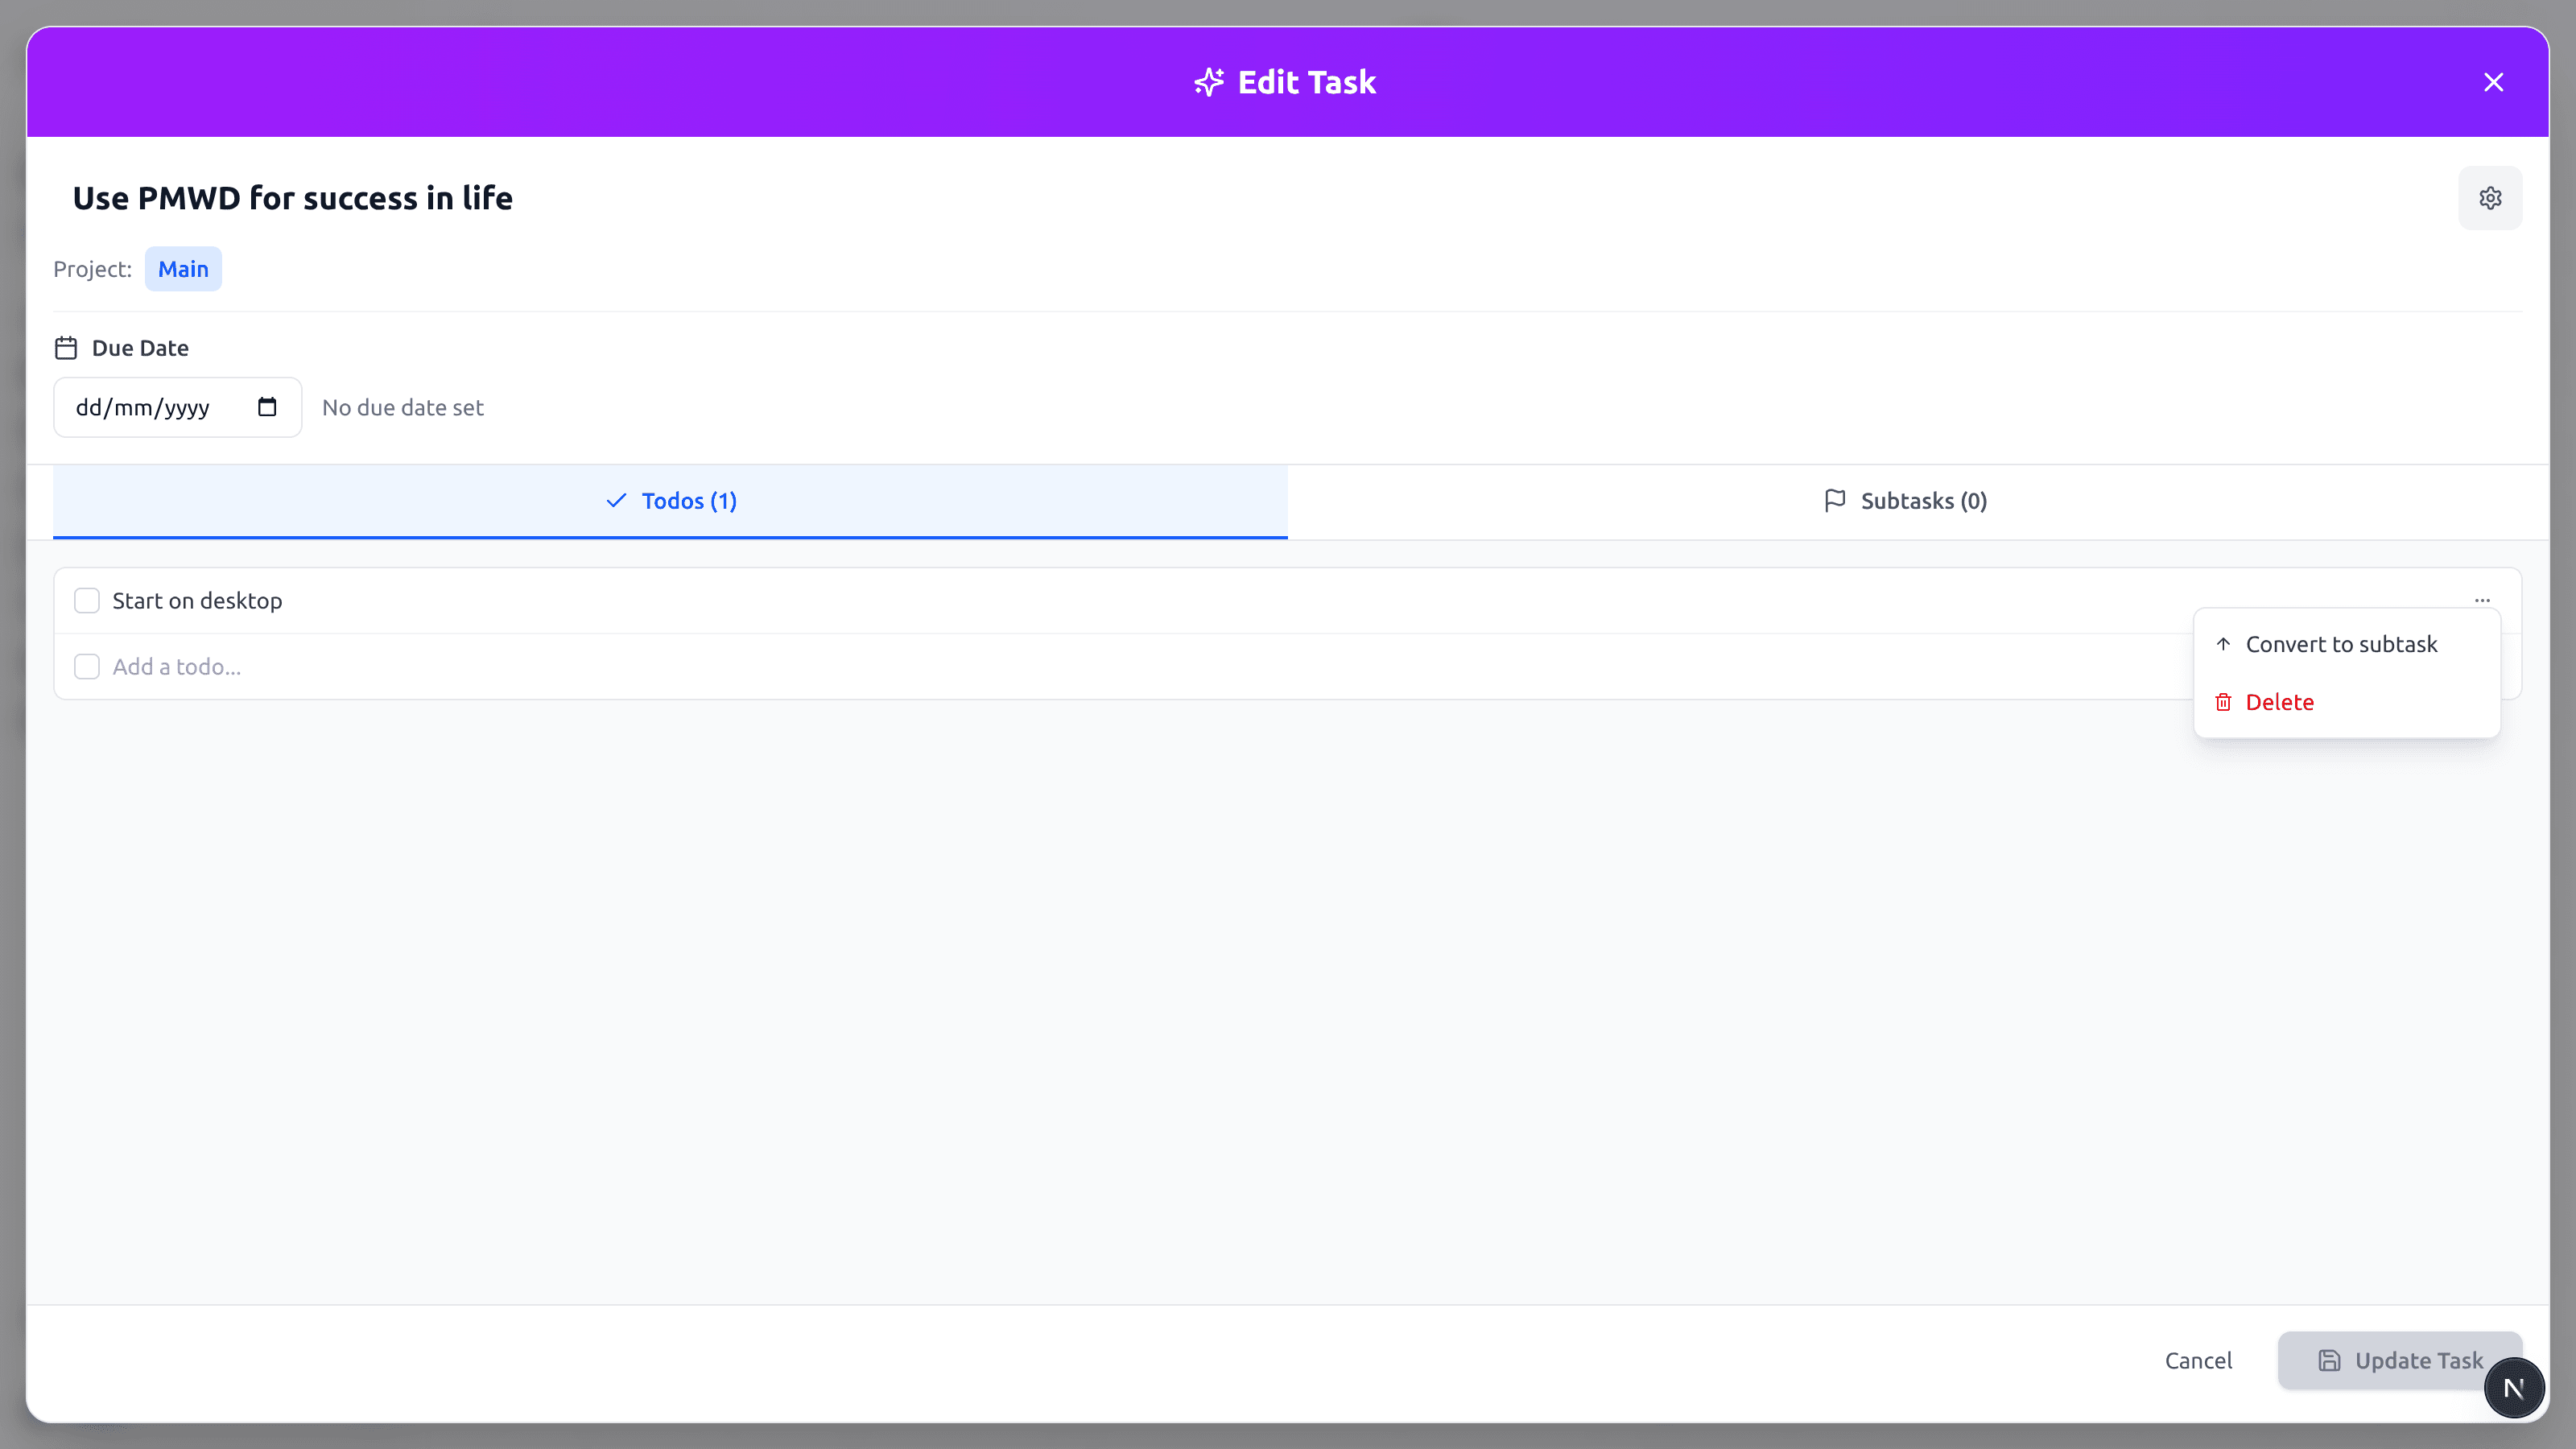Toggle the three-dot menu on the todo
Viewport: 2576px width, 1449px height.
pyautogui.click(x=2482, y=600)
